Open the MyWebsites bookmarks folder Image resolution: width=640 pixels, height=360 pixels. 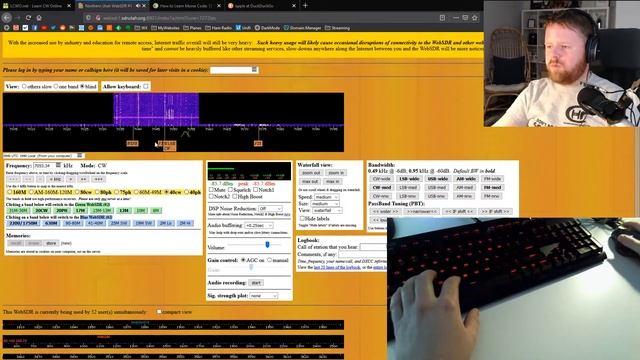click(x=165, y=28)
